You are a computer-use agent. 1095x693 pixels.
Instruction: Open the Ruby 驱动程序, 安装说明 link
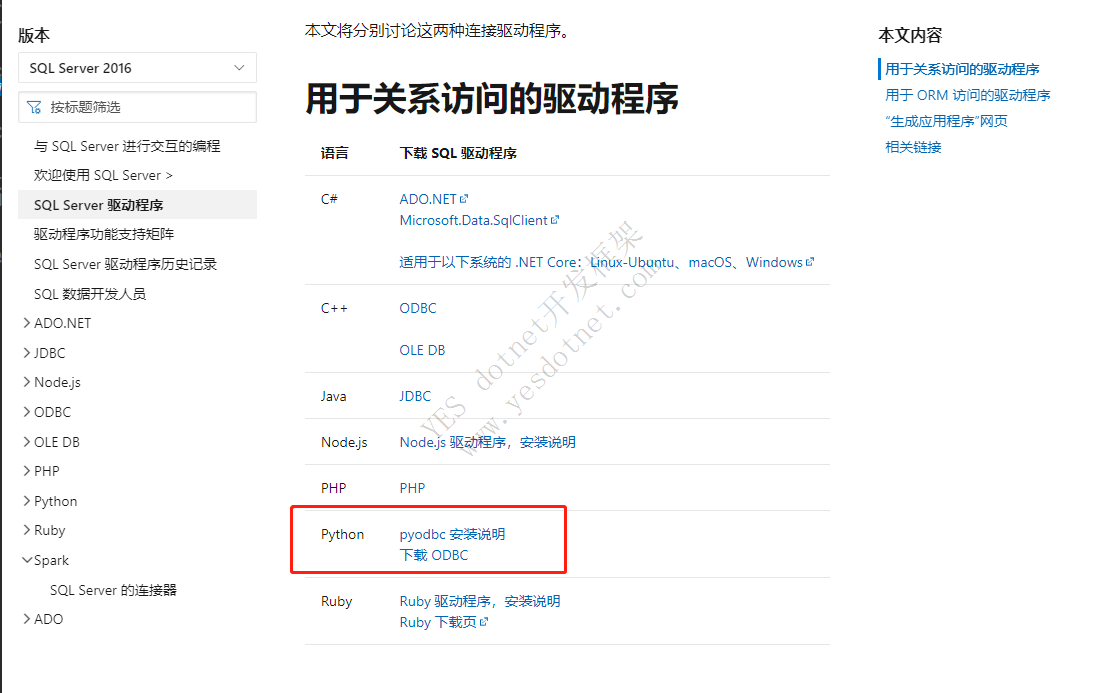coord(480,601)
